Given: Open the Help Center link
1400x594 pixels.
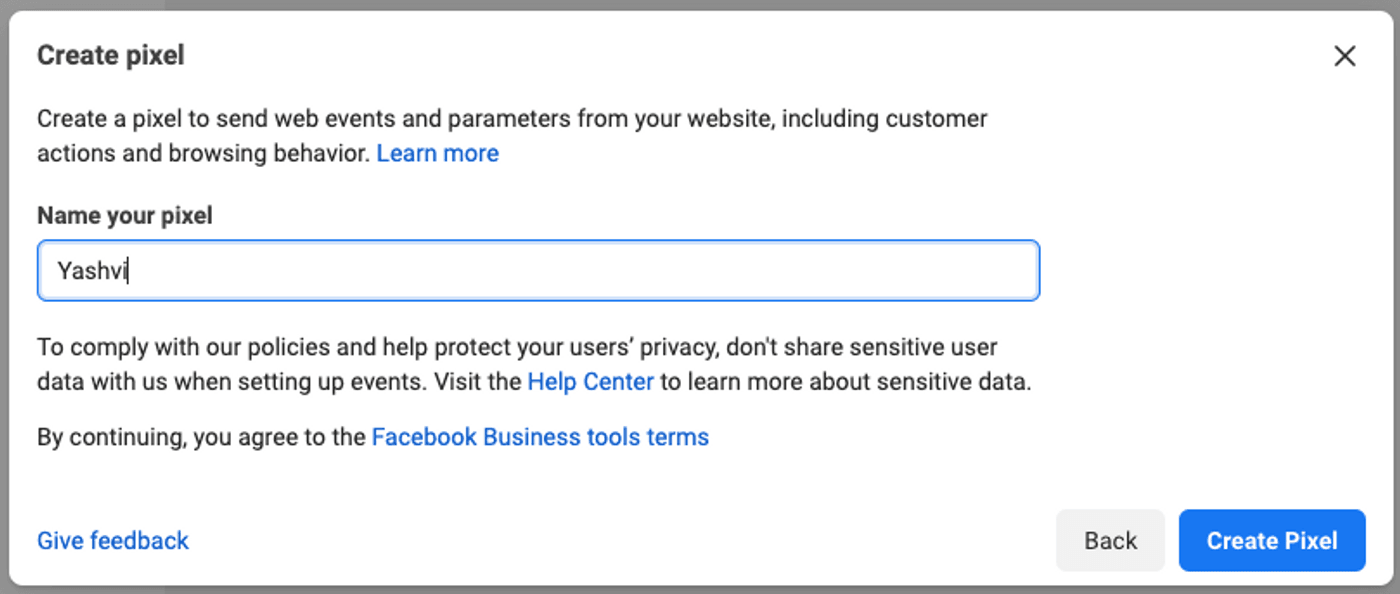Looking at the screenshot, I should tap(590, 381).
